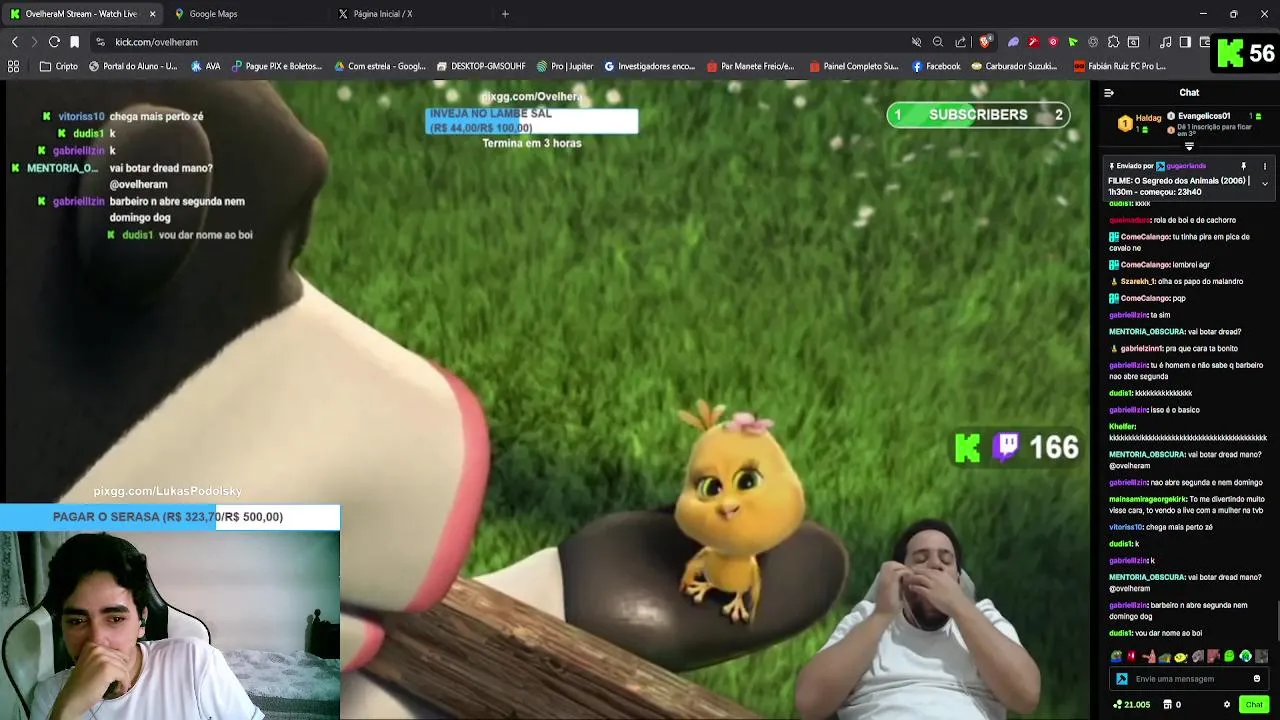The image size is (1280, 720).
Task: Expand the pinned FILME message chevron
Action: click(1264, 184)
